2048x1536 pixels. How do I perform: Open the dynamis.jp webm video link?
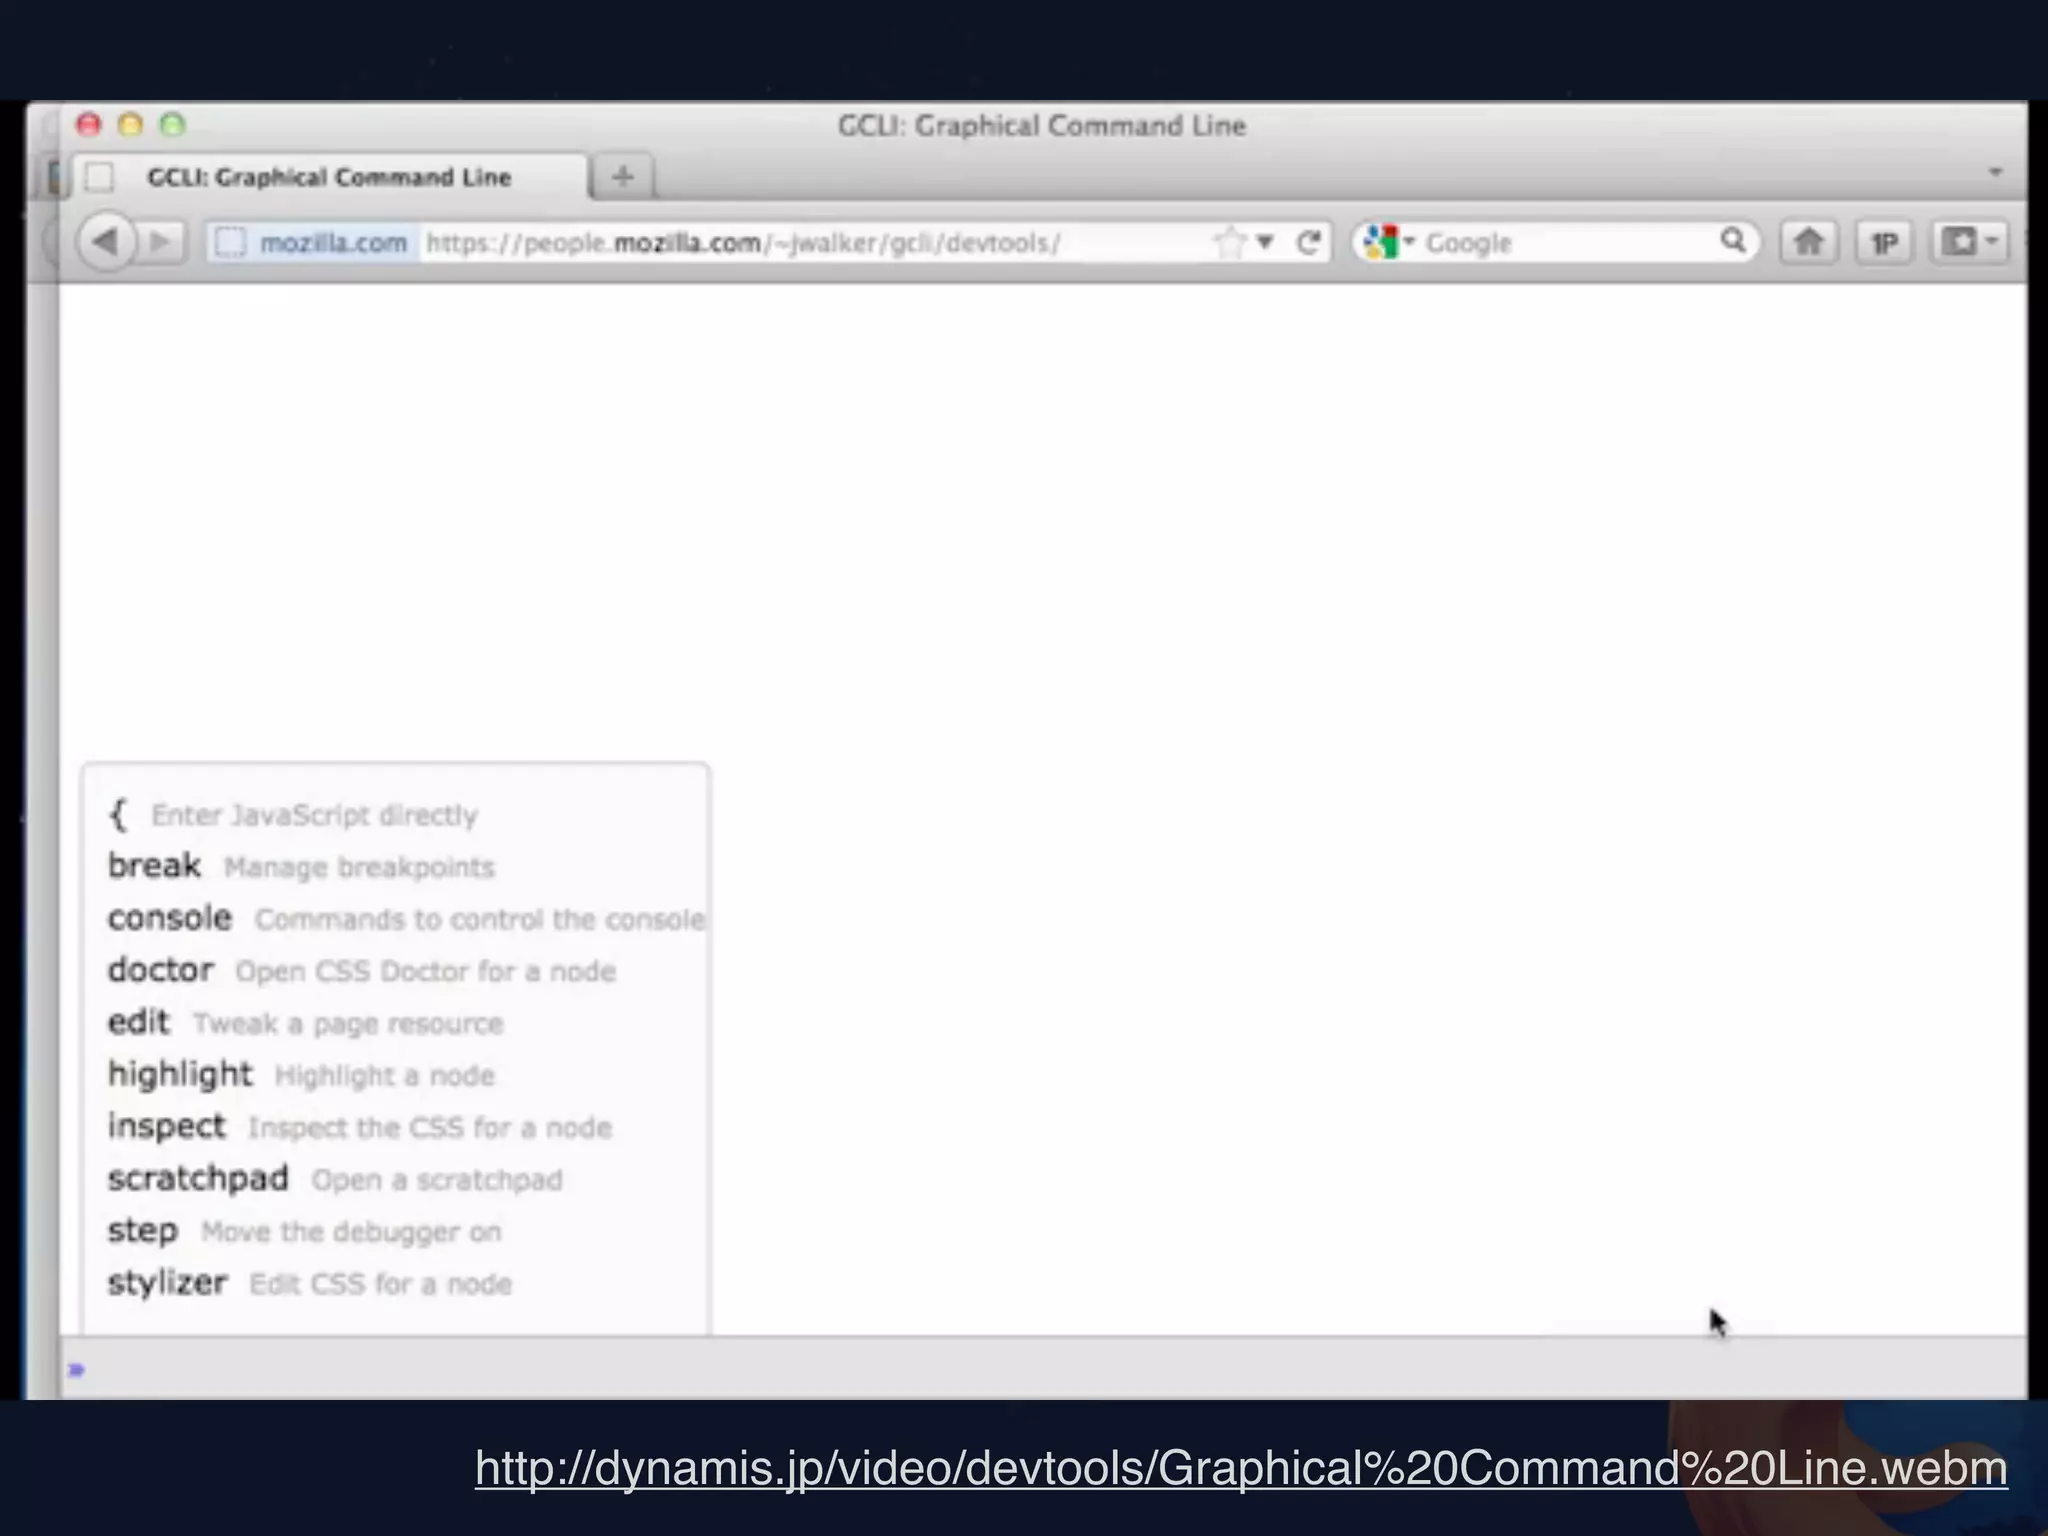(x=1241, y=1468)
